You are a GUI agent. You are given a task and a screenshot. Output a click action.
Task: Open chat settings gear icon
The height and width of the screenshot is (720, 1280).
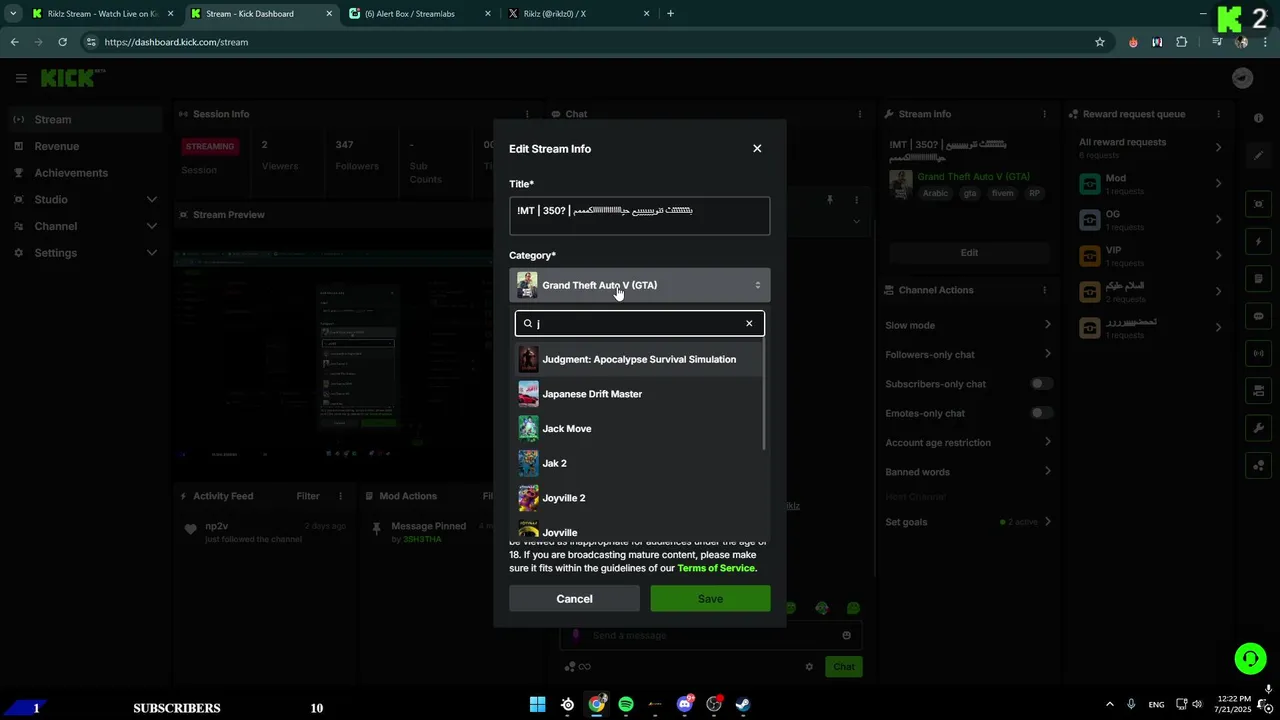(x=809, y=667)
